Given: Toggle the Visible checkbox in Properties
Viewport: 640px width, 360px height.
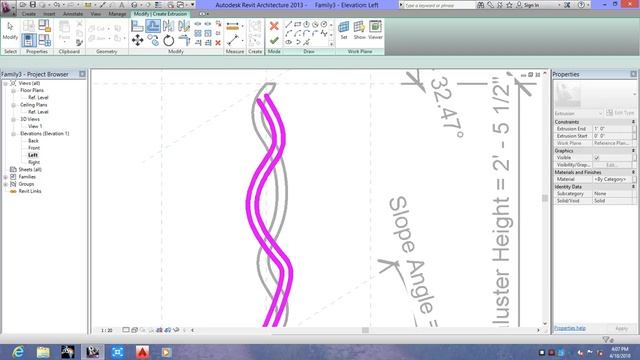Looking at the screenshot, I should click(597, 158).
